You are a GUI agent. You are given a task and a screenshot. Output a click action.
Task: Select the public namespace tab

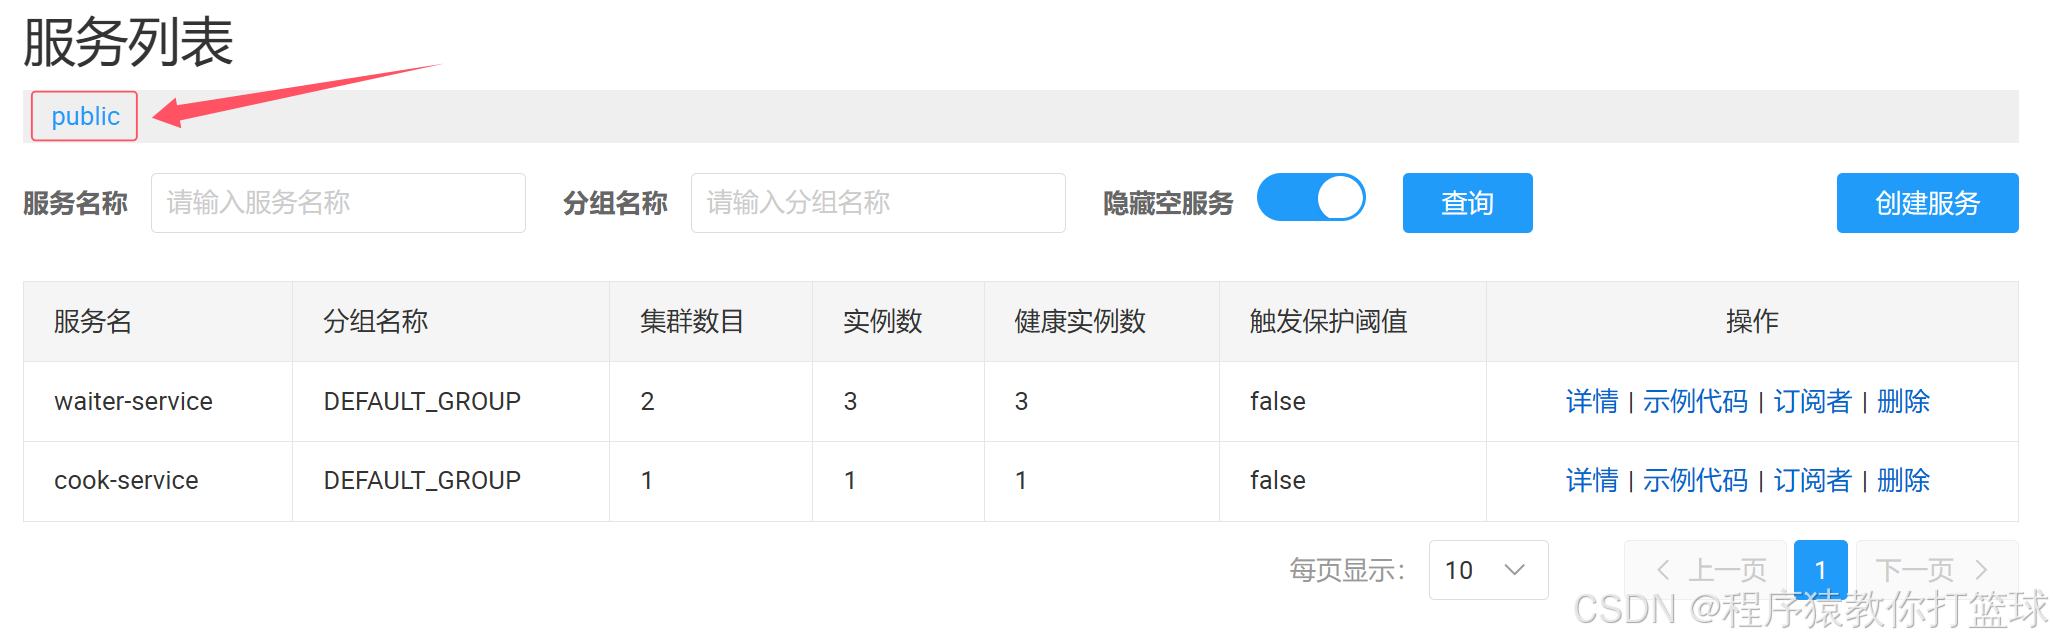point(85,116)
